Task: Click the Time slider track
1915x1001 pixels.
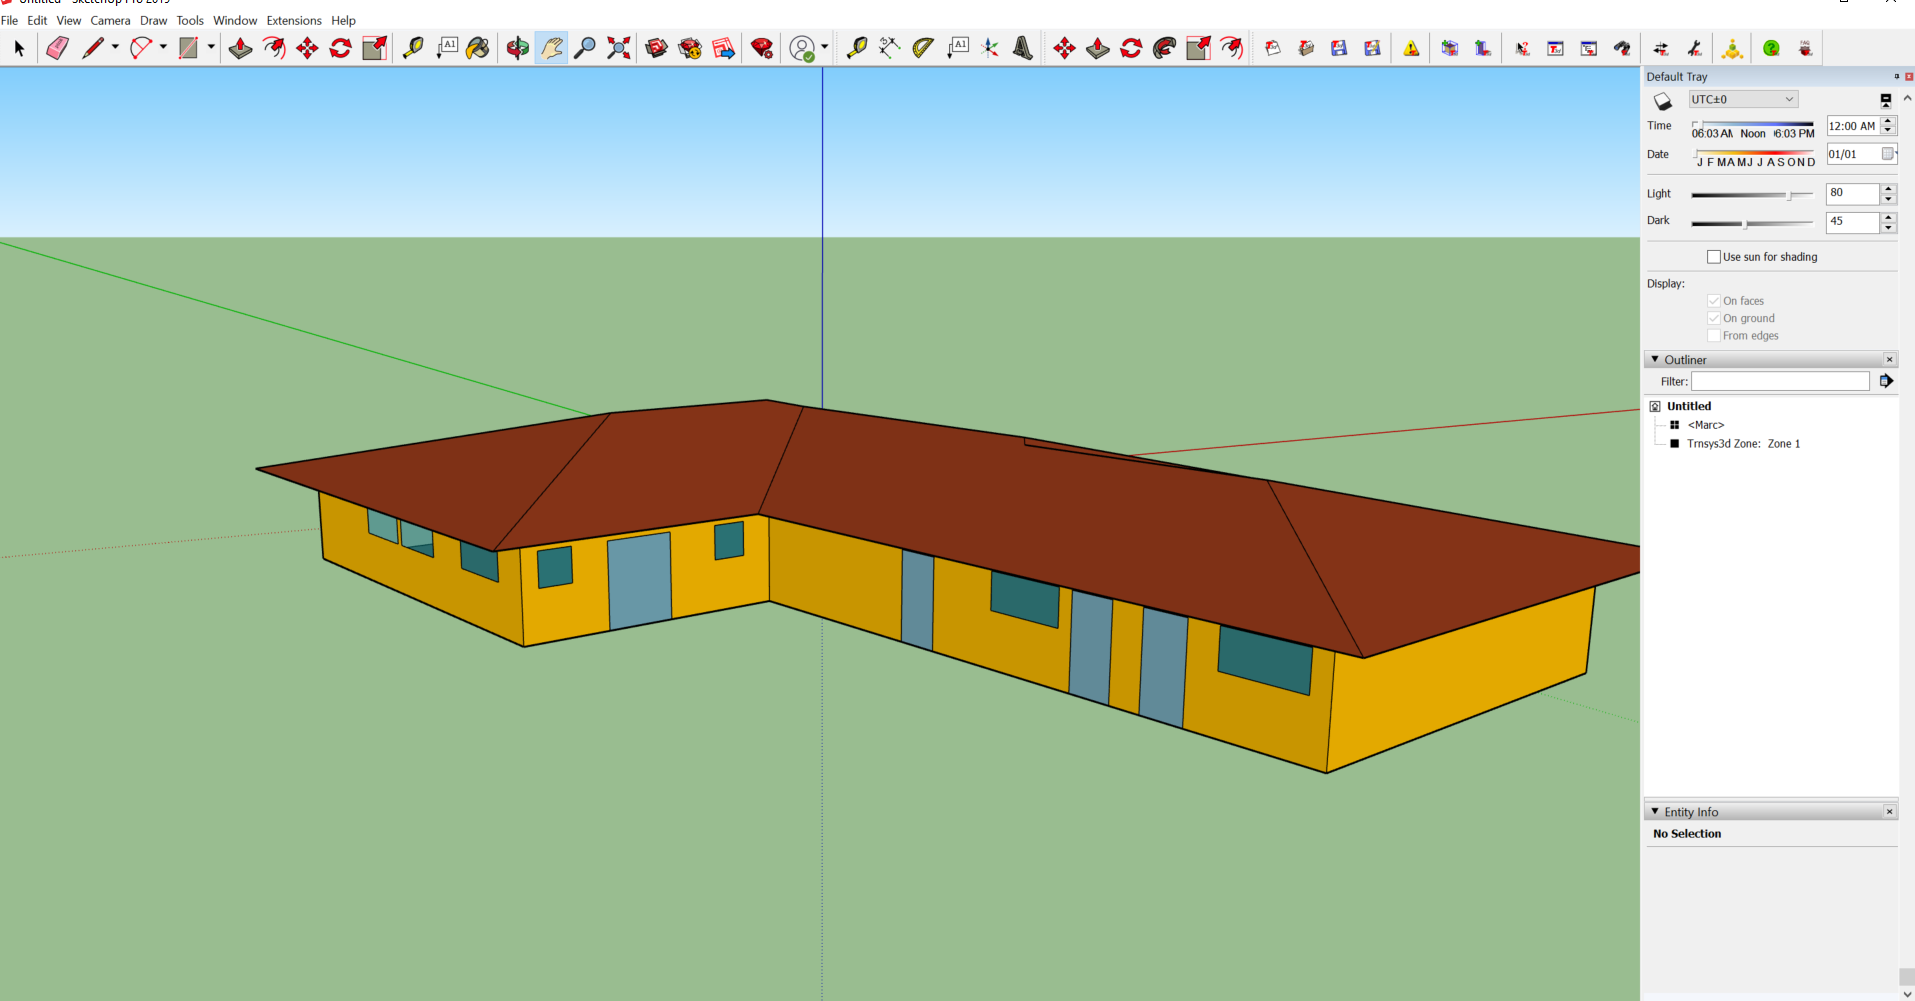Action: tap(1752, 124)
